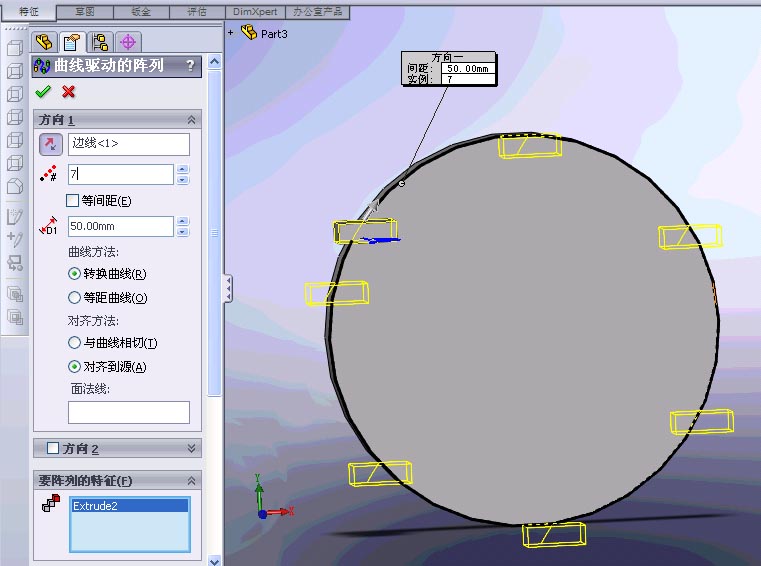Click the Part3 part icon in flyout tree
This screenshot has width=761, height=566.
click(x=249, y=33)
